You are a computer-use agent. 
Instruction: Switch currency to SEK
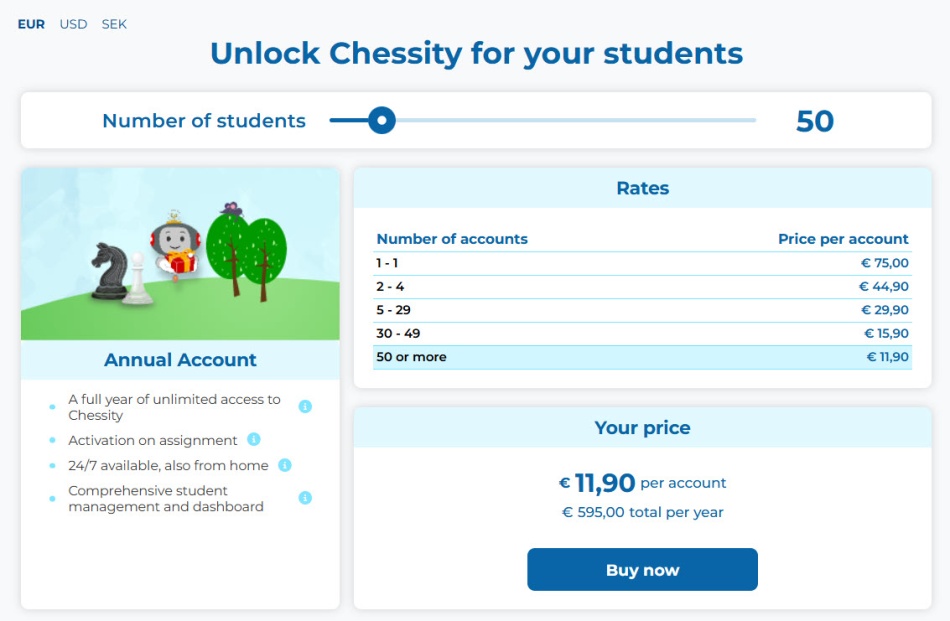point(114,24)
